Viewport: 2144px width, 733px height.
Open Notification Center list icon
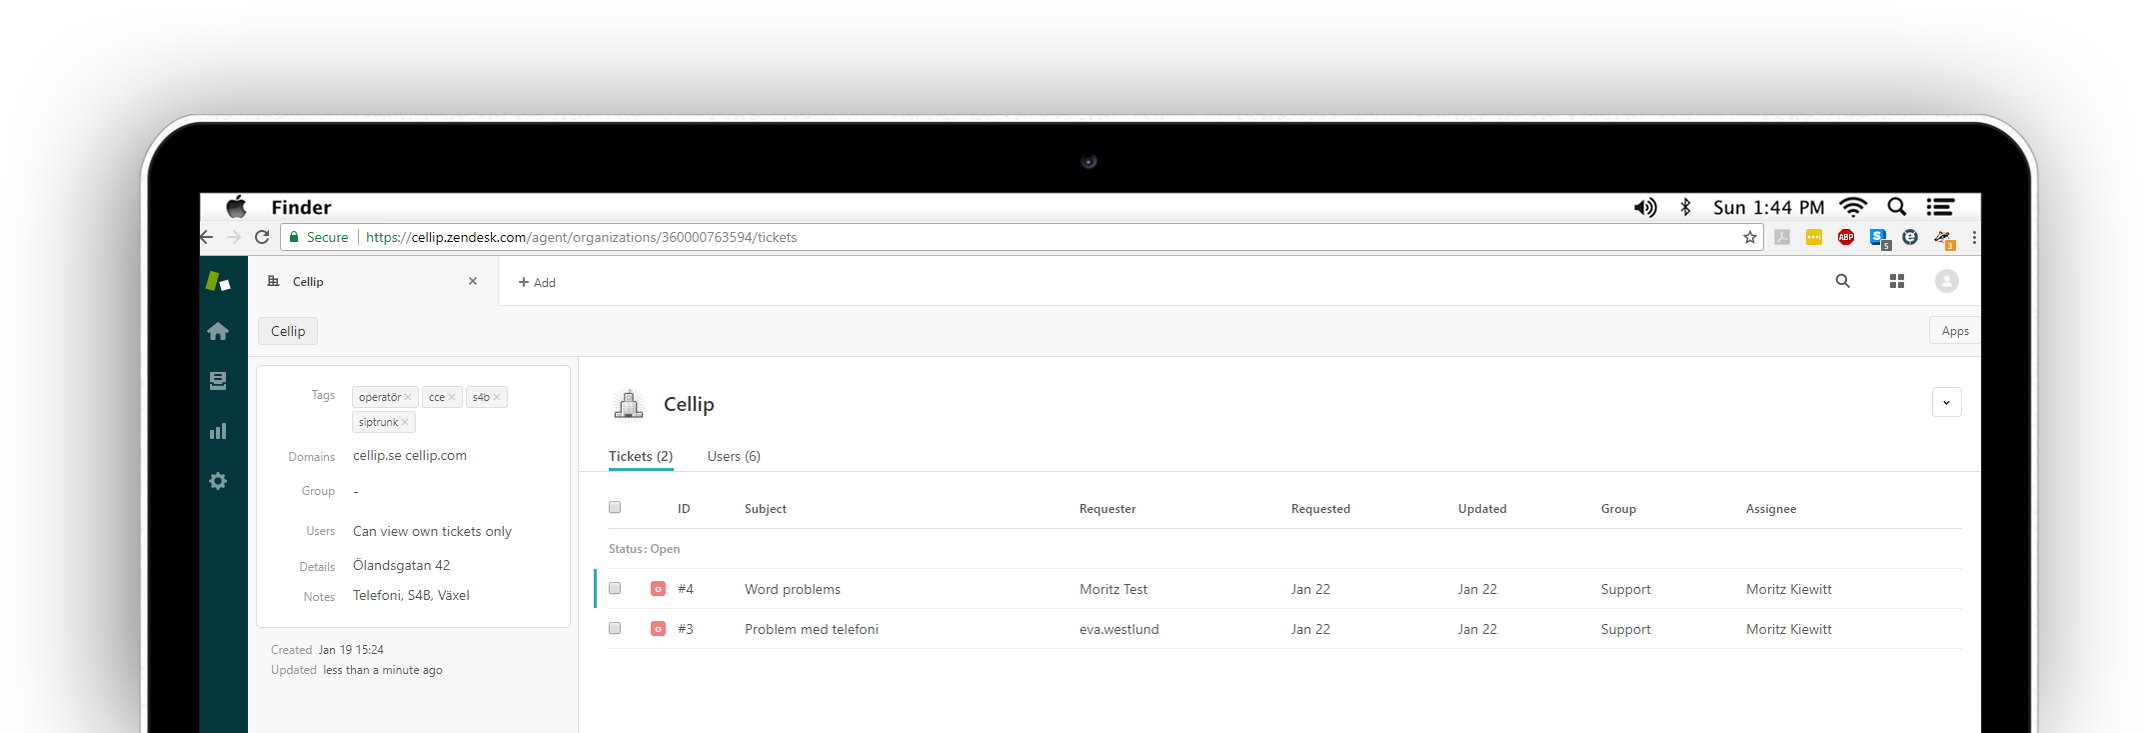tap(1940, 207)
